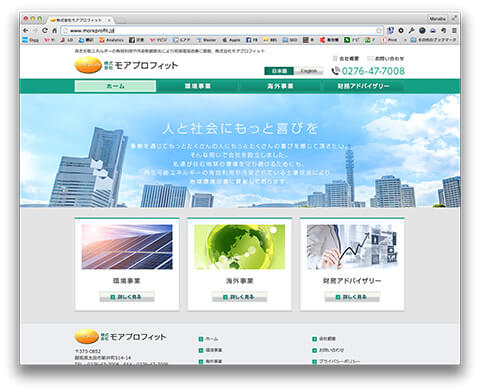The image size is (480, 392).
Task: Reload the page with the refresh icon
Action: coord(45,30)
